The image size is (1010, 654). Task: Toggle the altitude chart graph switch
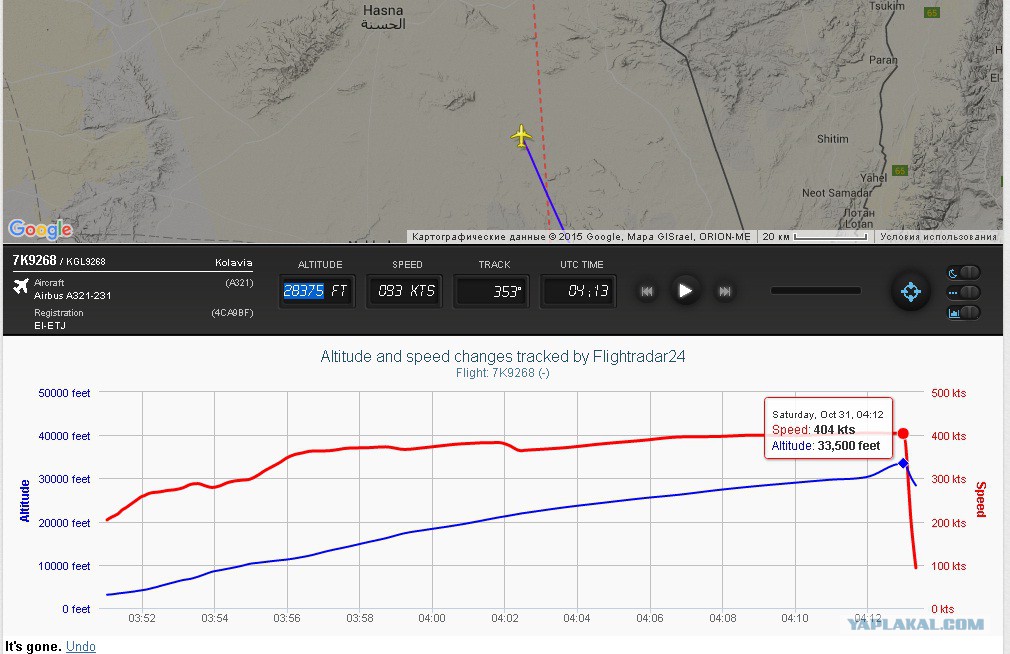coord(963,313)
